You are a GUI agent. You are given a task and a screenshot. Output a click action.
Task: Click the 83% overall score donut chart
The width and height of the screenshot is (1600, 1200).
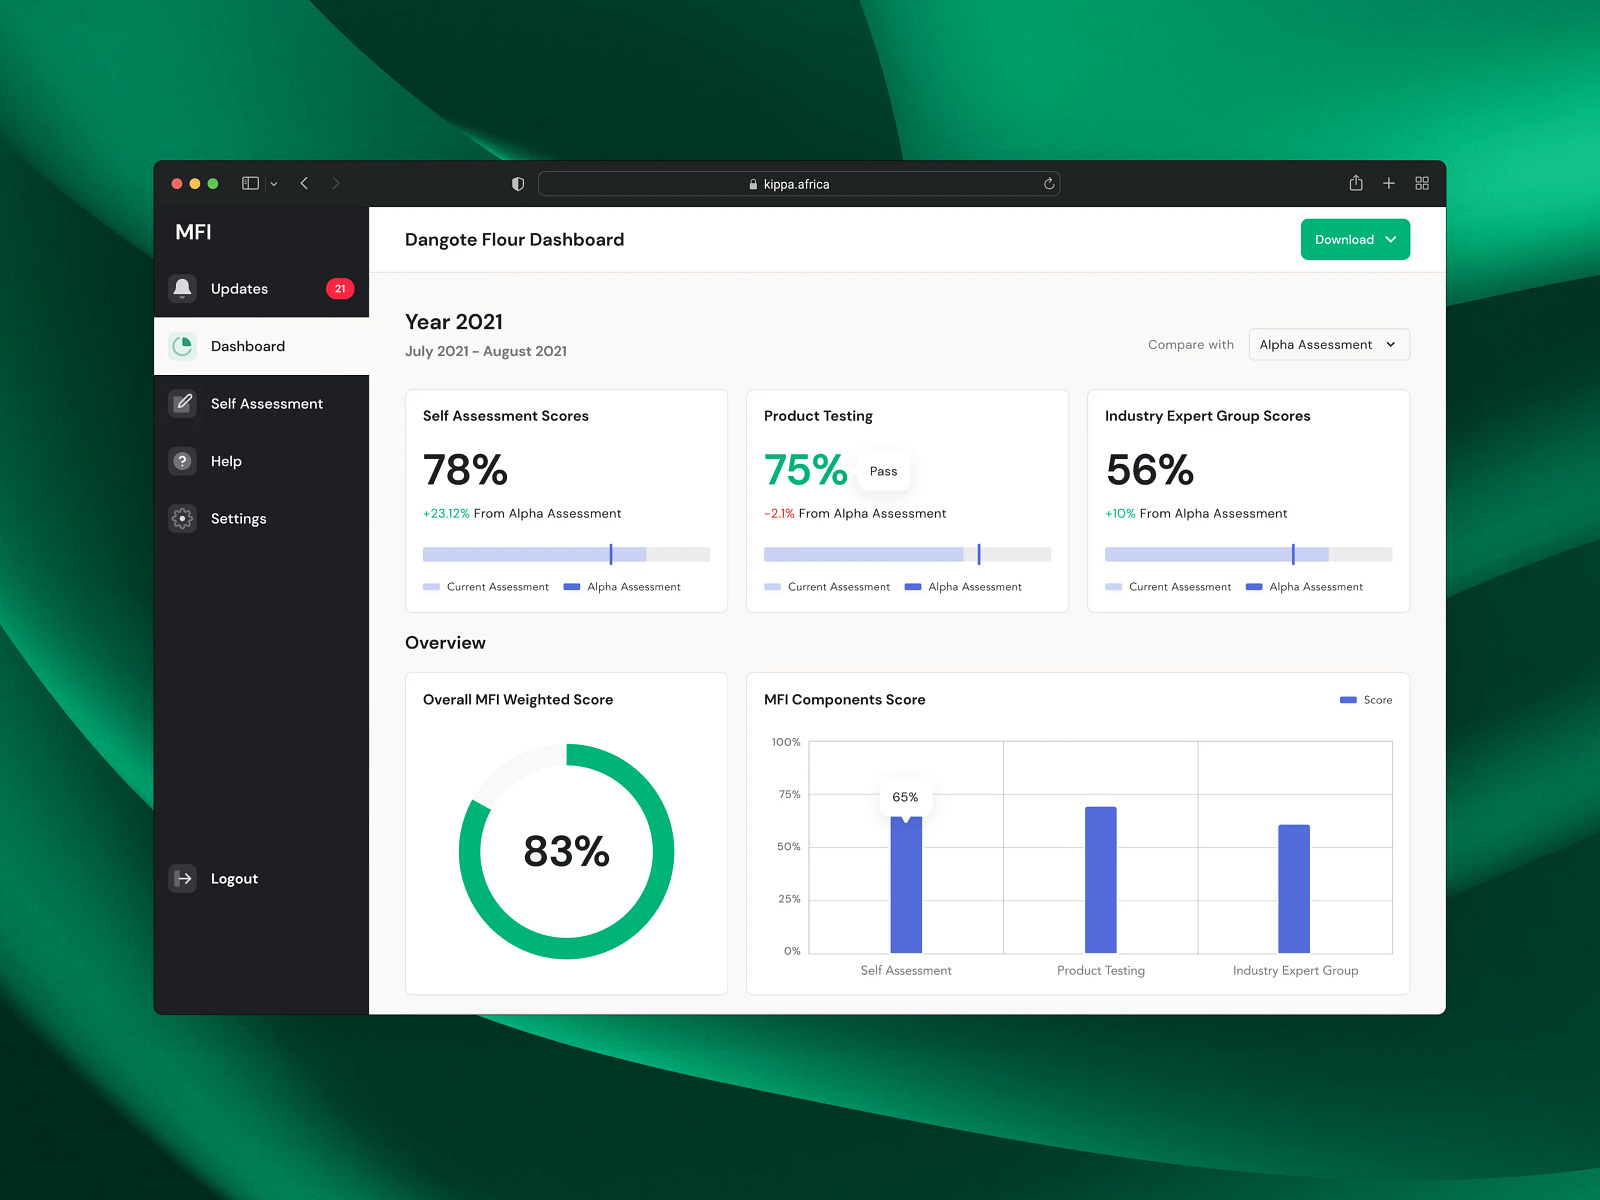(x=566, y=851)
